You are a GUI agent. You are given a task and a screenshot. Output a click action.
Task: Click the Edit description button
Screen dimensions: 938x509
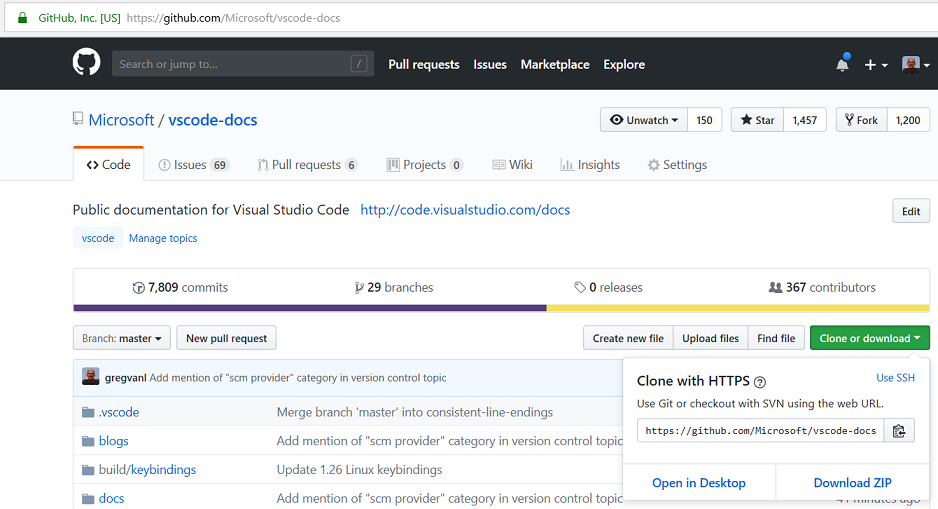click(911, 211)
